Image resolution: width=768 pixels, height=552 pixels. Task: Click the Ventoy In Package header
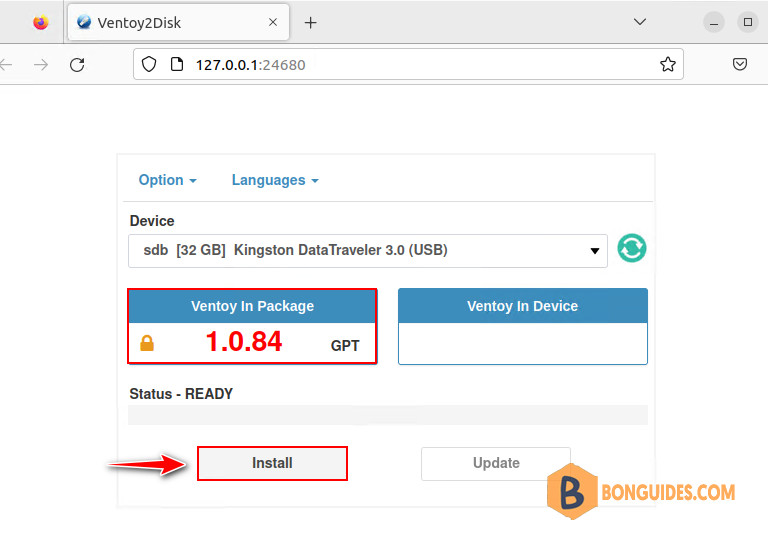pos(252,306)
